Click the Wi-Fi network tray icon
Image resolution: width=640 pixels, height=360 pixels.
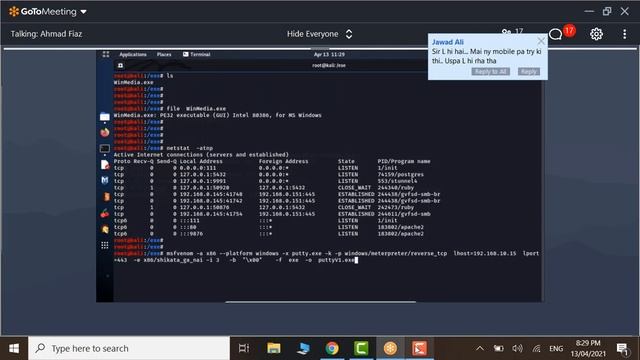pos(536,348)
